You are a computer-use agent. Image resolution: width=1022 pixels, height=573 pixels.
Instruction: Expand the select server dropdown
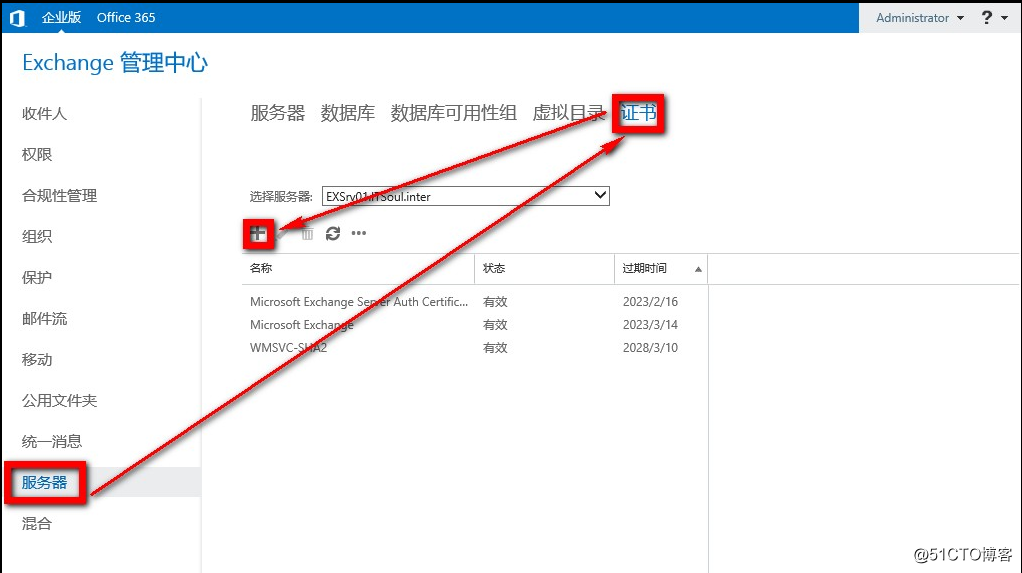600,196
